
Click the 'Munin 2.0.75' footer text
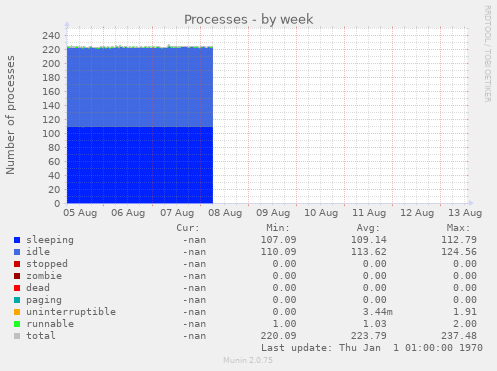248,360
